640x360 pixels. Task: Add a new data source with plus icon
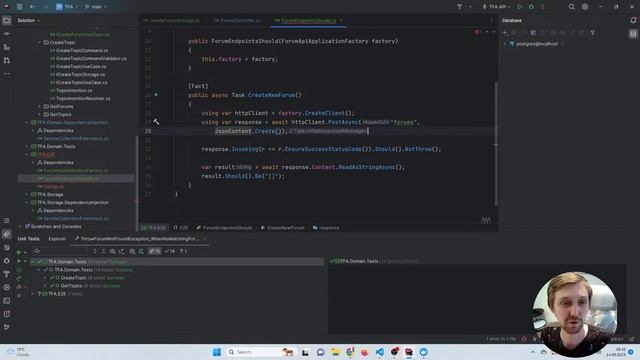[505, 33]
